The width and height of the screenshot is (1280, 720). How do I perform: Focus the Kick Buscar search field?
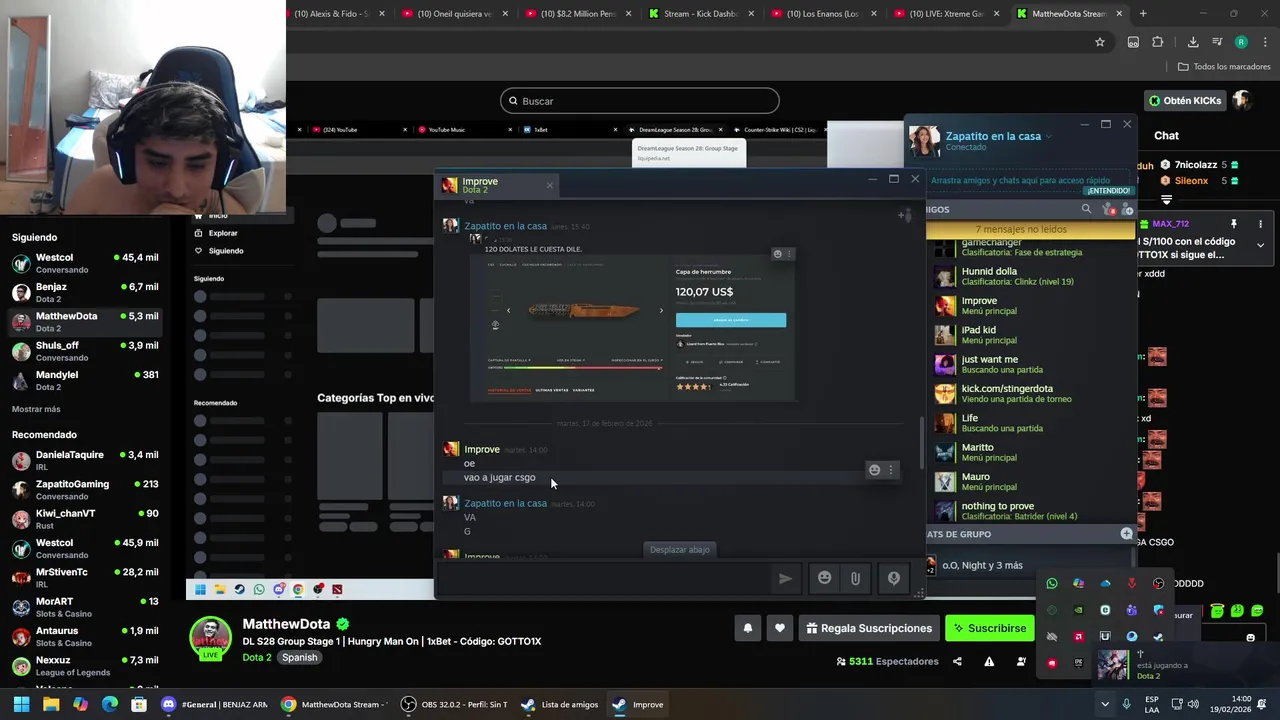[640, 101]
